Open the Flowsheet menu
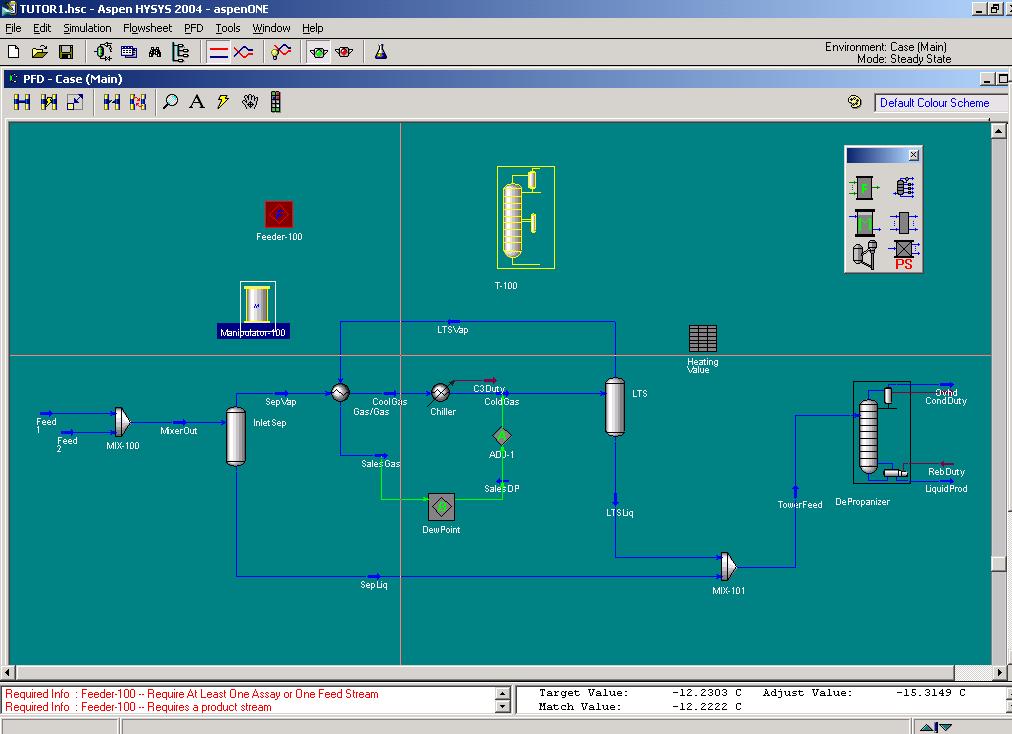The image size is (1012, 734). pyautogui.click(x=147, y=28)
